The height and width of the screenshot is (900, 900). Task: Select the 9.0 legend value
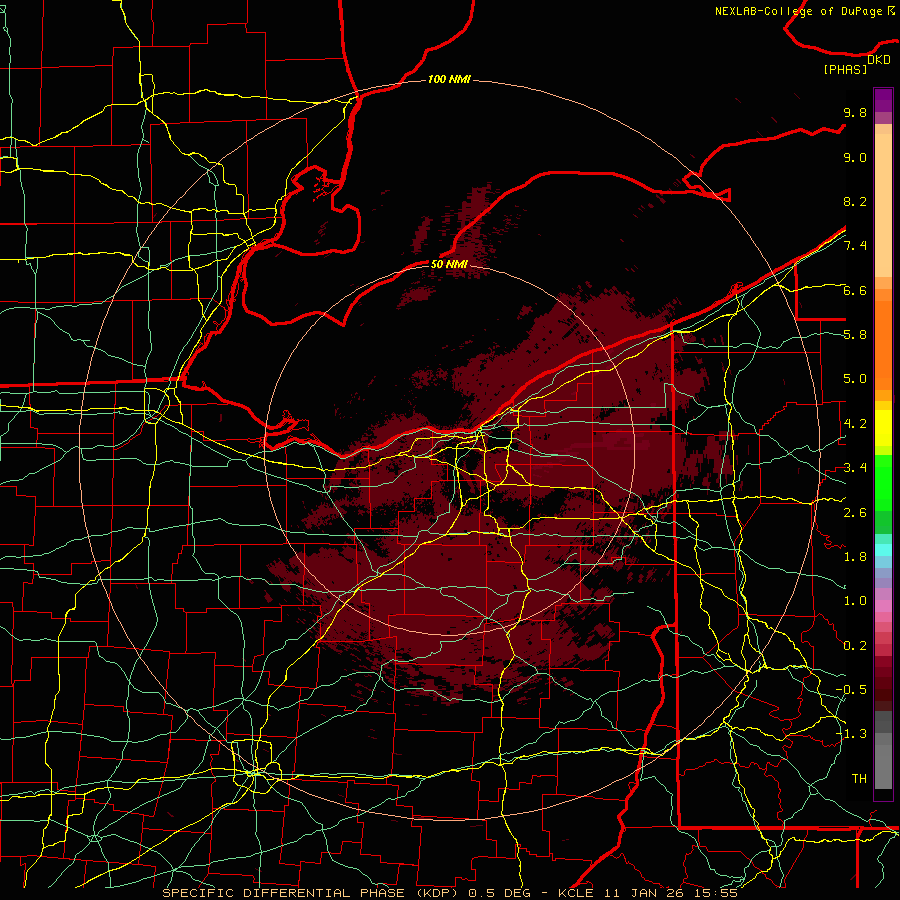[x=855, y=157]
